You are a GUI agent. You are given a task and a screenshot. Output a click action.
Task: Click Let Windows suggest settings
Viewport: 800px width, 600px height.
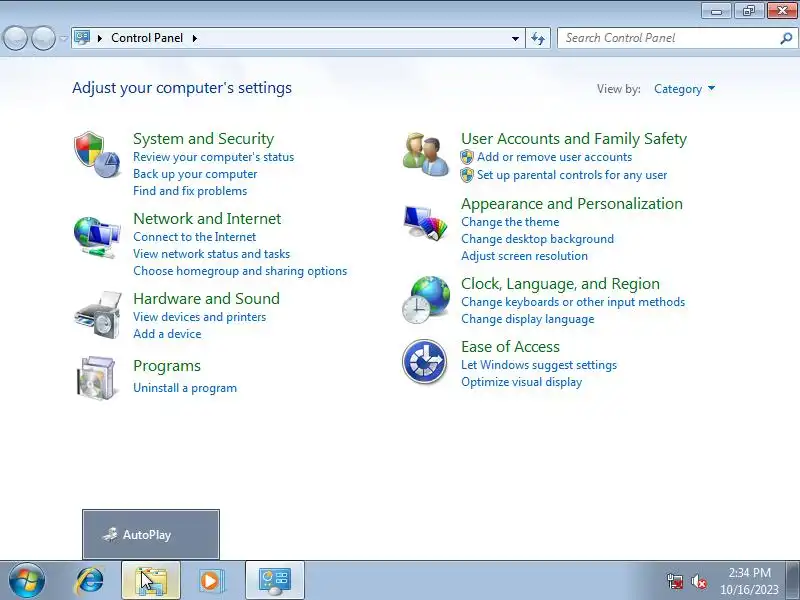tap(539, 365)
